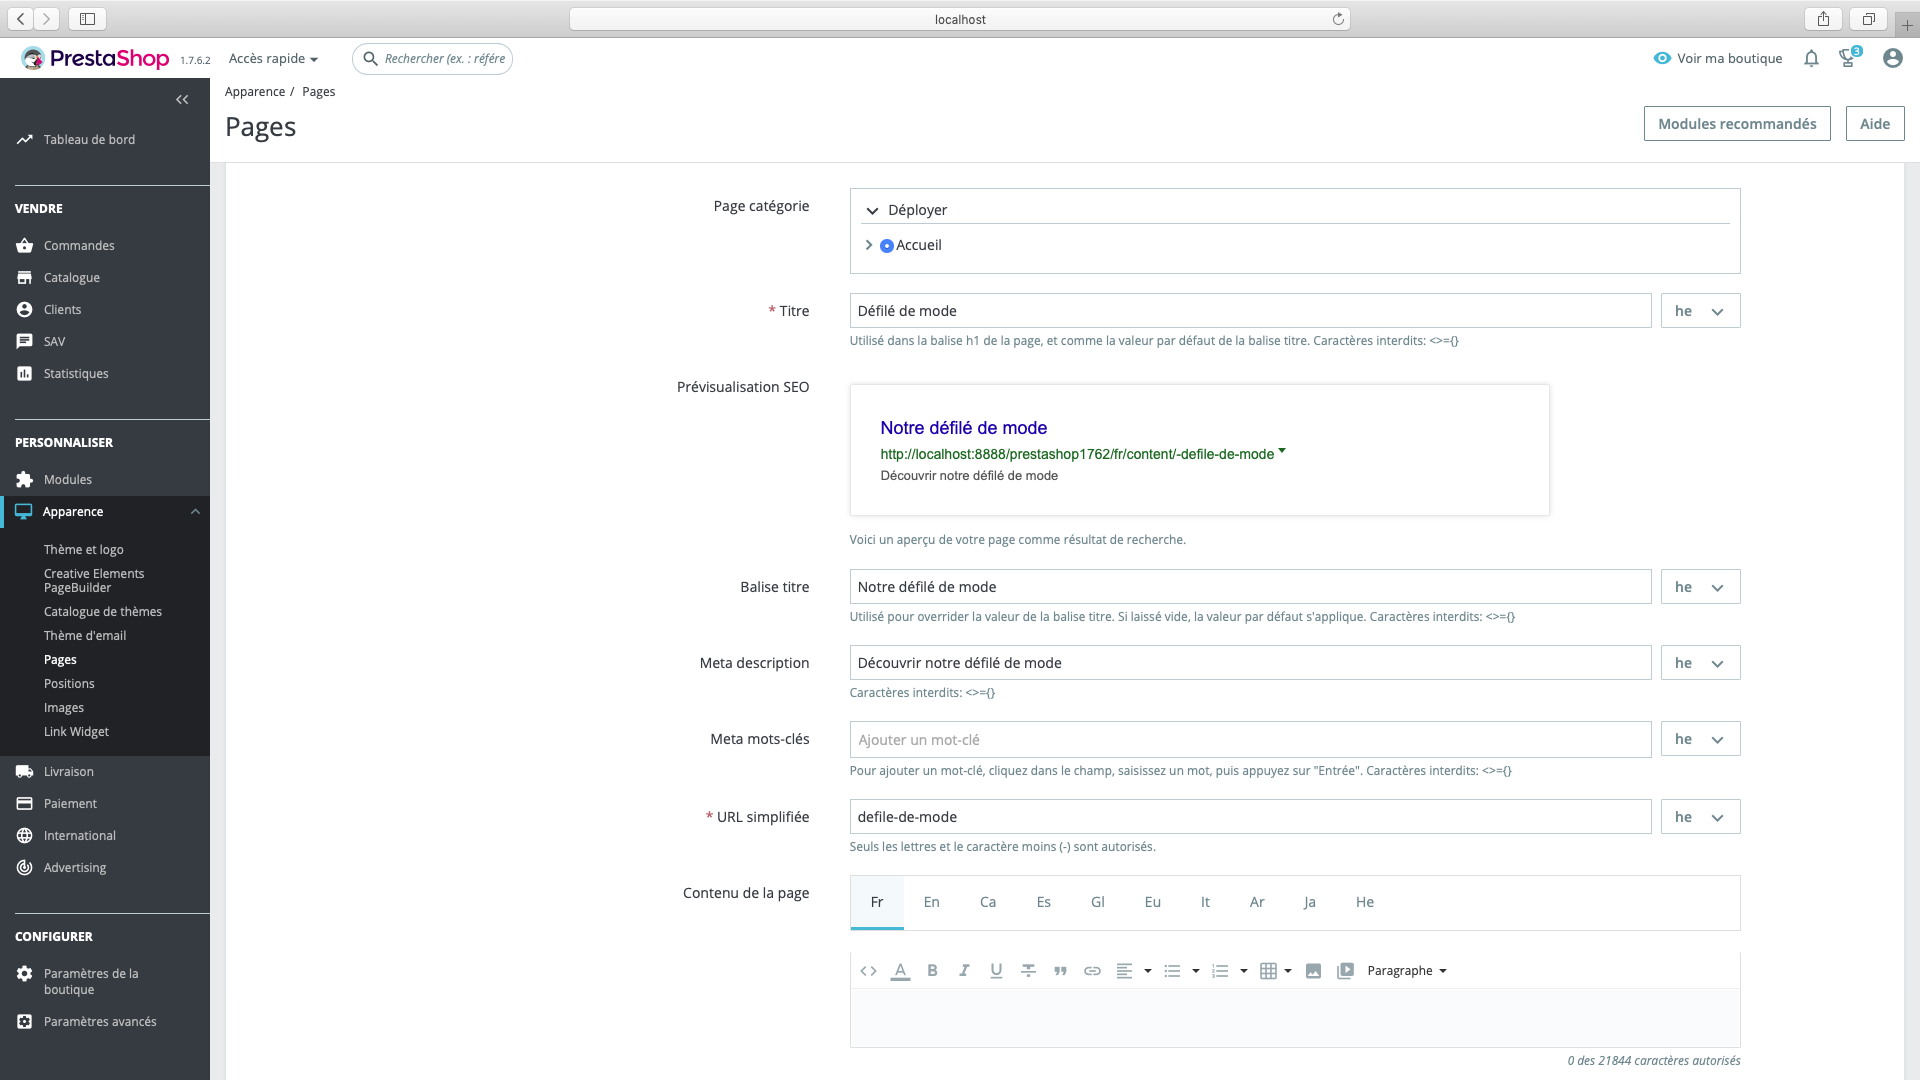This screenshot has width=1920, height=1080.
Task: Insert a blockquote in editor
Action: click(1060, 971)
